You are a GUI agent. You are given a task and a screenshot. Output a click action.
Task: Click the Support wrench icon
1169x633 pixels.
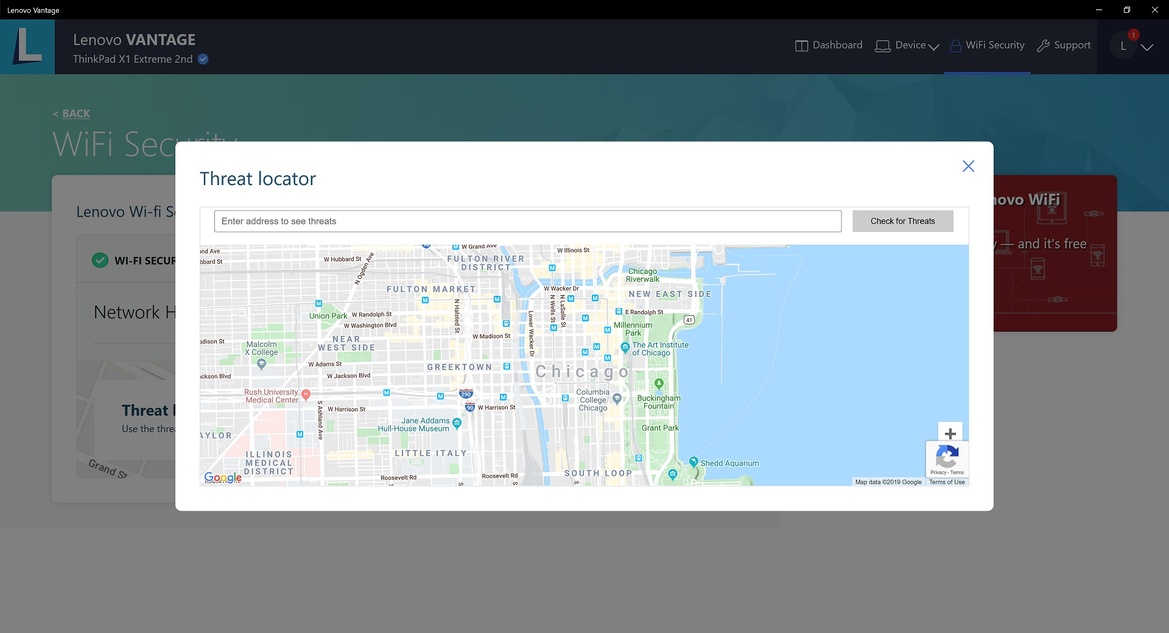[1043, 45]
